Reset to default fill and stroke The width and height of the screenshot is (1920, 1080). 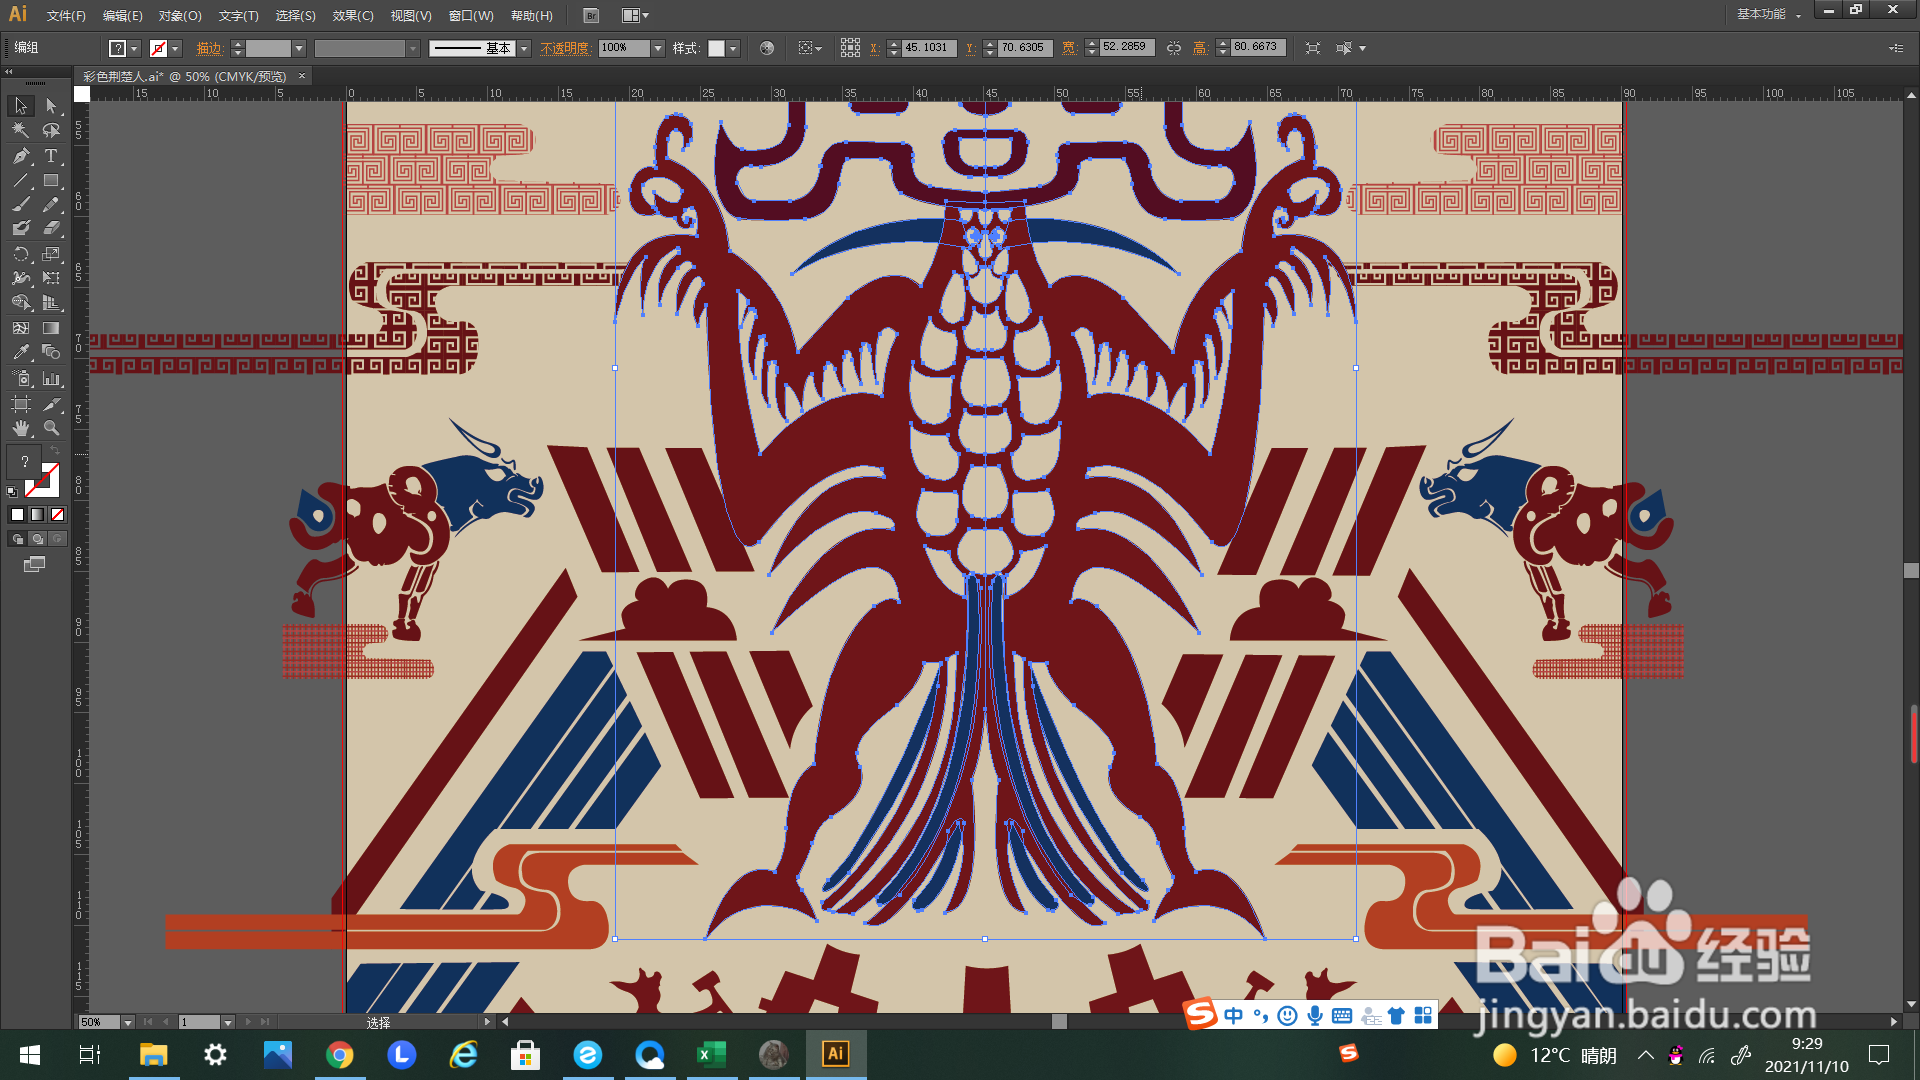[12, 492]
